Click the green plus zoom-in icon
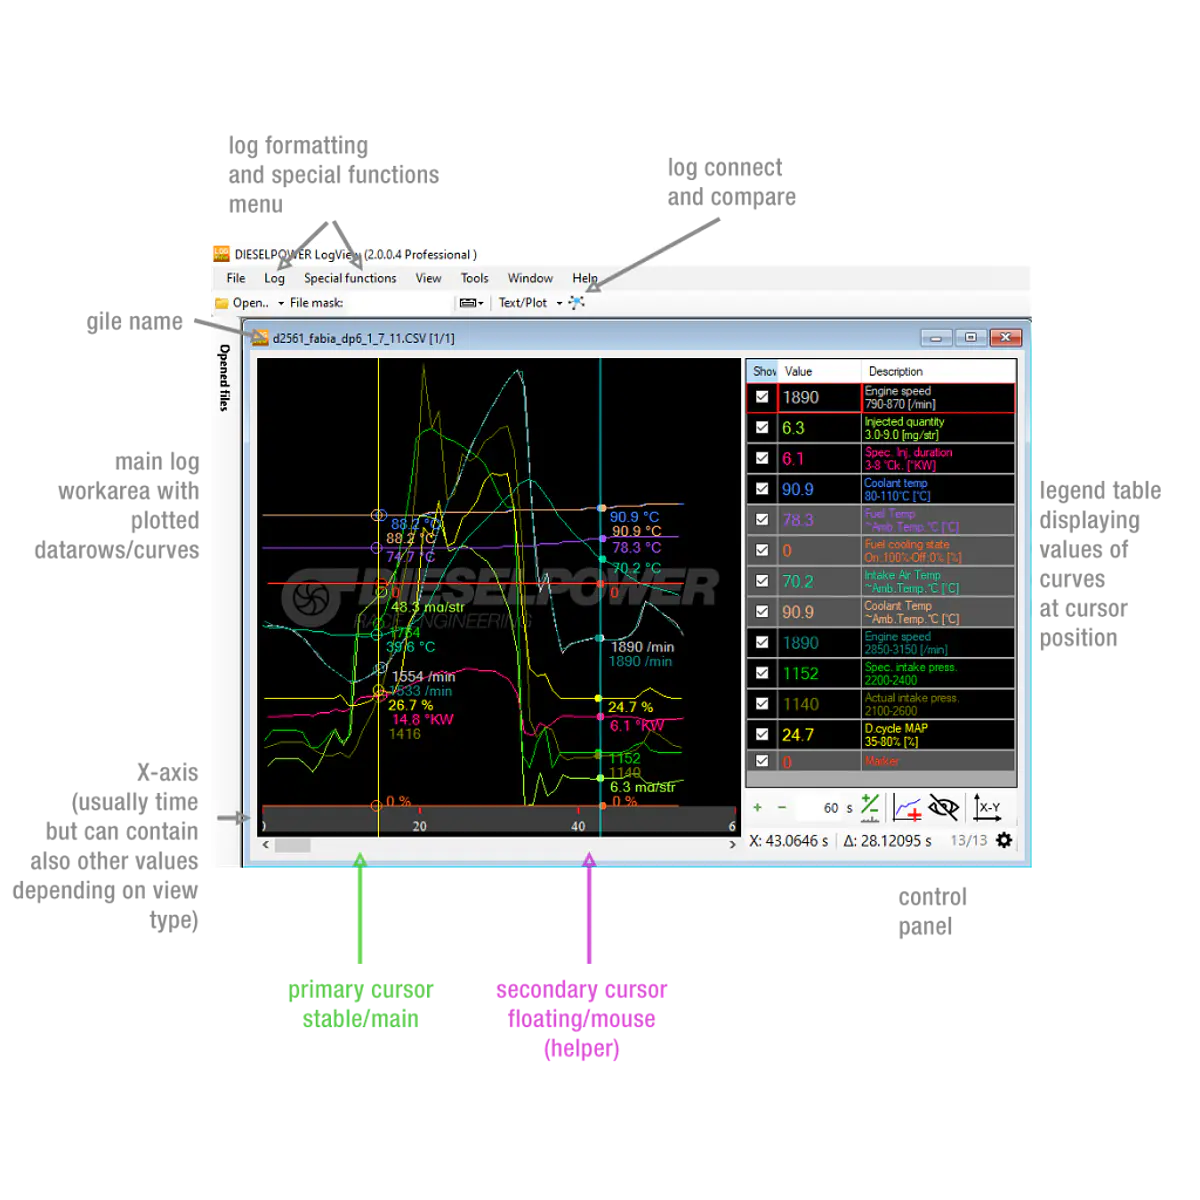The image size is (1200, 1200). (757, 808)
